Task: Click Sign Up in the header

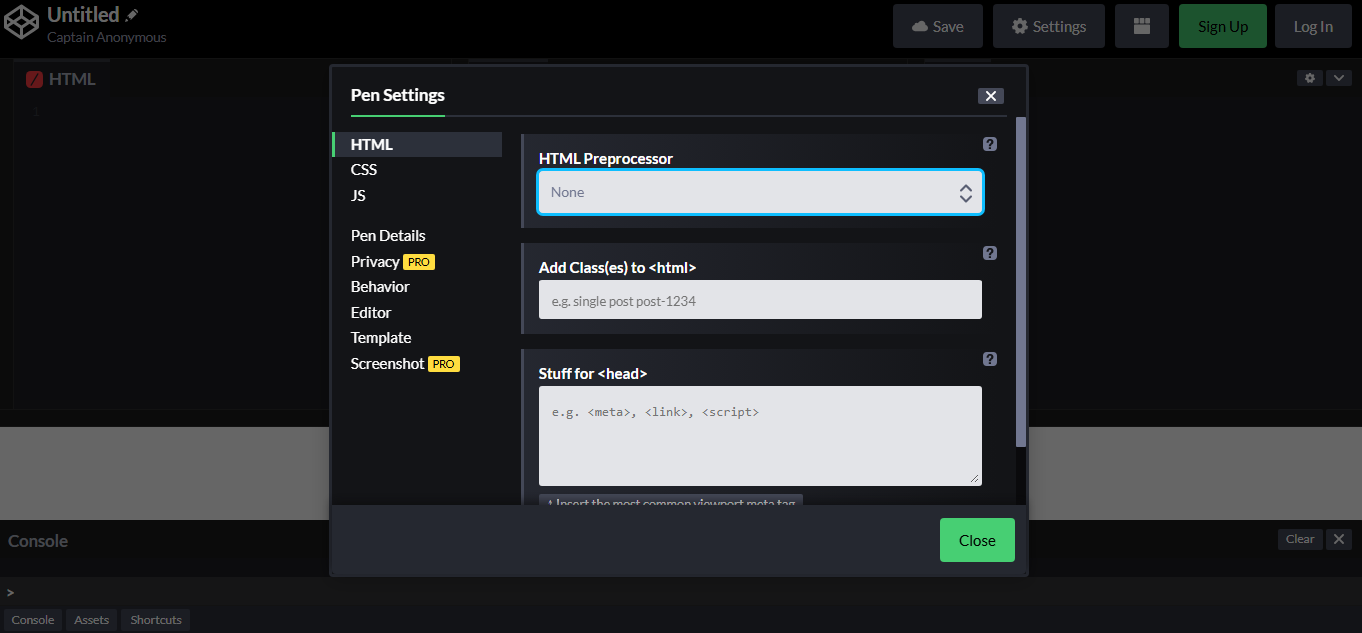Action: click(1222, 25)
